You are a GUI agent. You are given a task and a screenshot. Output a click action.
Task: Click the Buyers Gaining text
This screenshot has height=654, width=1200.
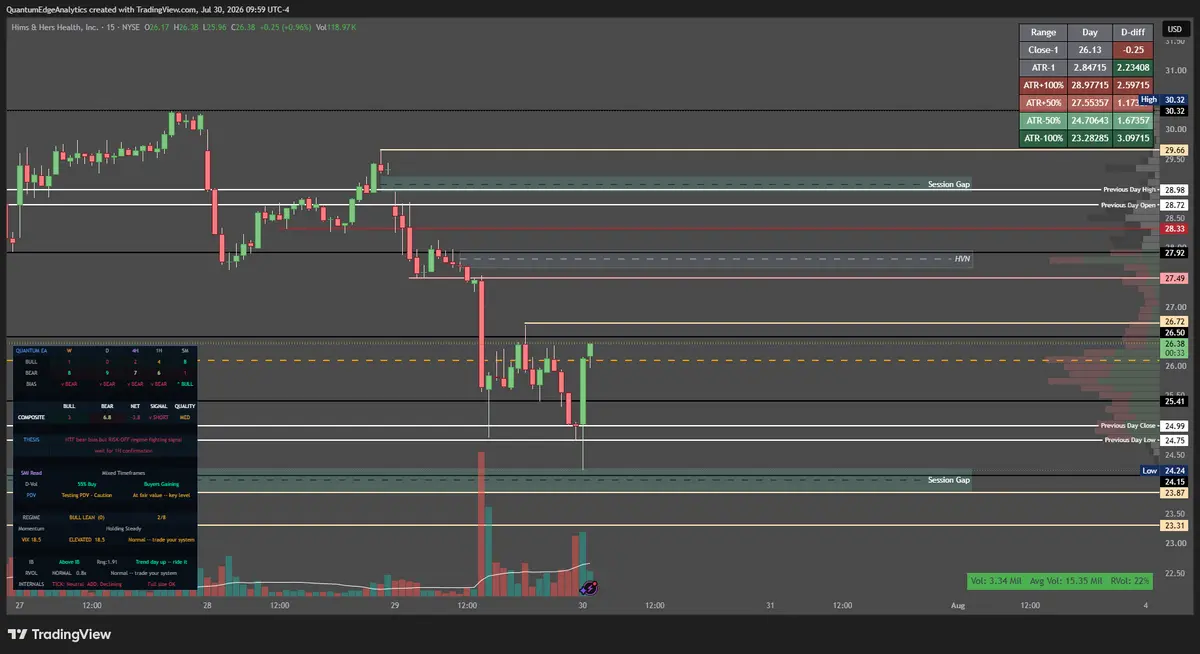(161, 484)
